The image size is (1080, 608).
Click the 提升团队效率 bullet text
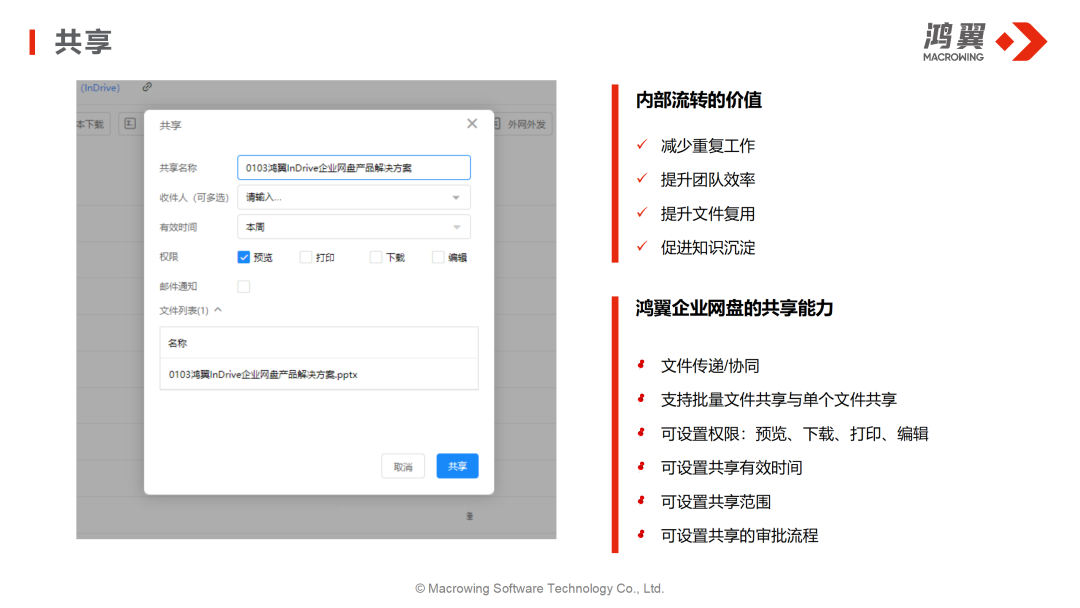pos(707,180)
